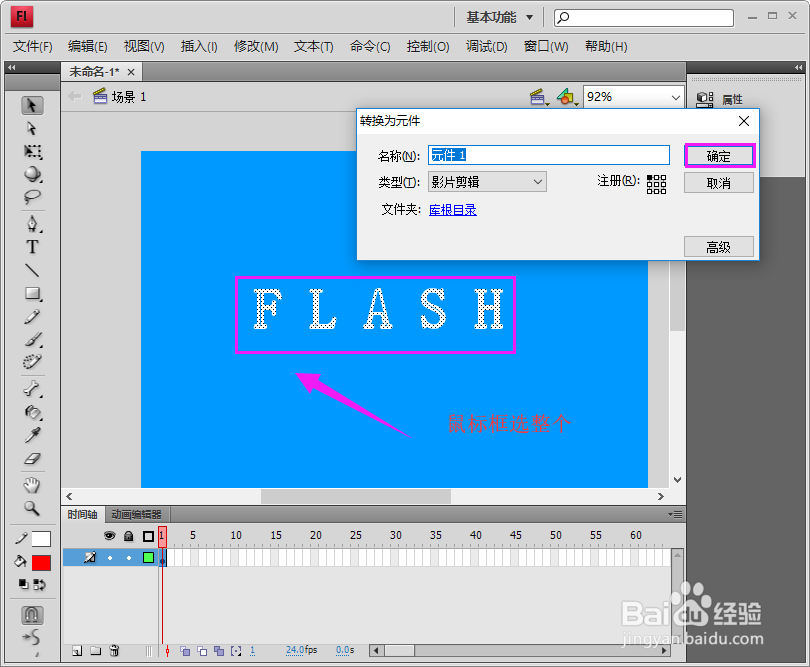The height and width of the screenshot is (667, 810).
Task: Click the Delete layer trash icon
Action: (x=115, y=651)
